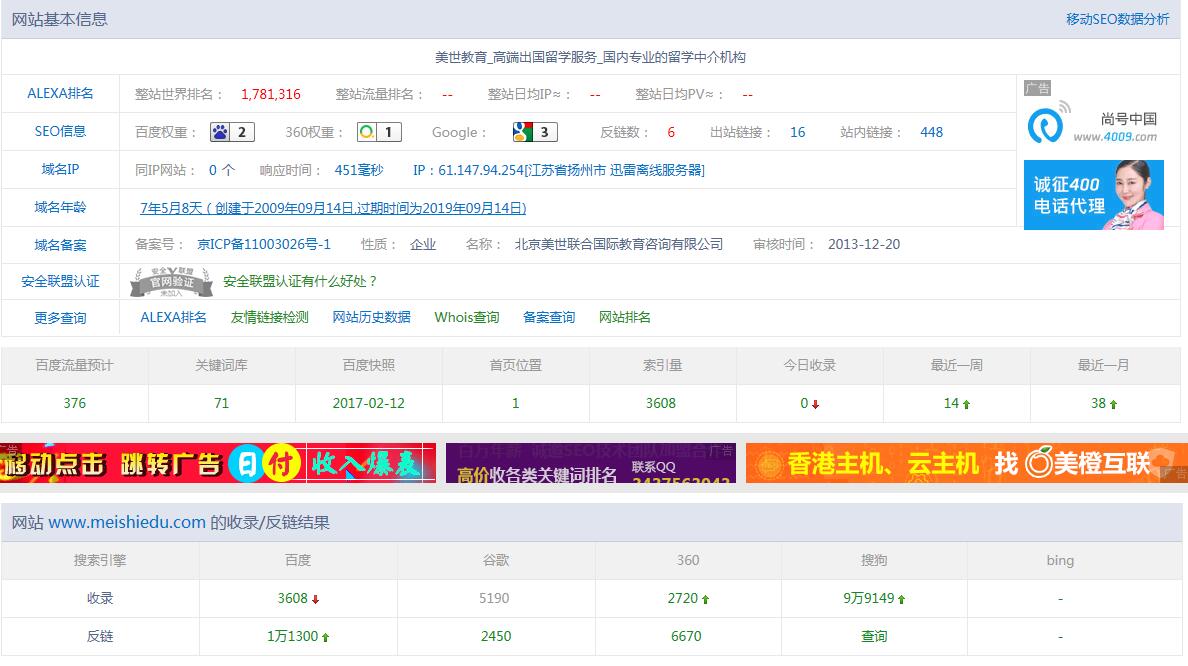Click the Baidu weight rank icon
The width and height of the screenshot is (1188, 666).
tap(231, 131)
